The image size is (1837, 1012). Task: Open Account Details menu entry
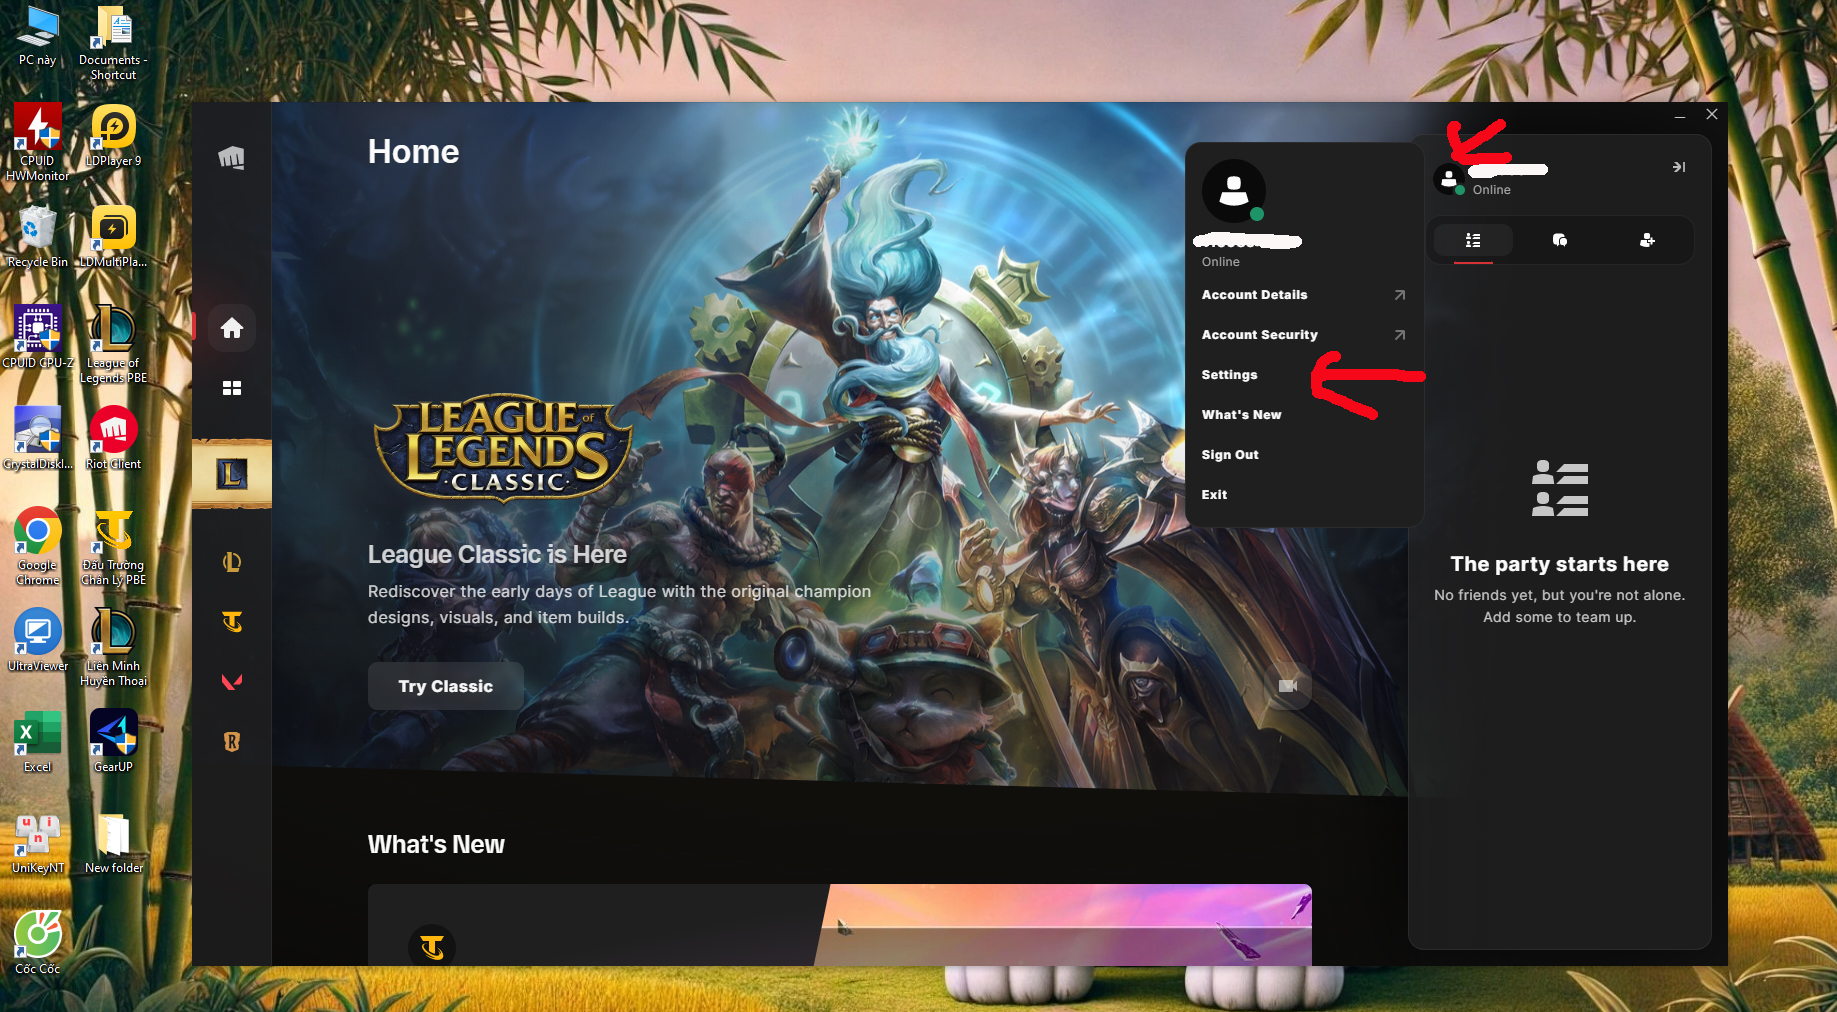1303,295
